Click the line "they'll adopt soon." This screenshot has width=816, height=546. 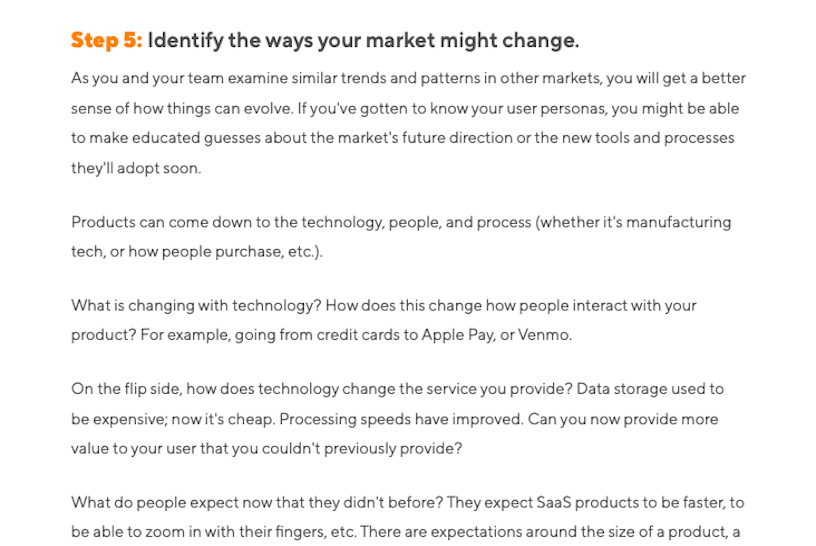click(x=136, y=168)
